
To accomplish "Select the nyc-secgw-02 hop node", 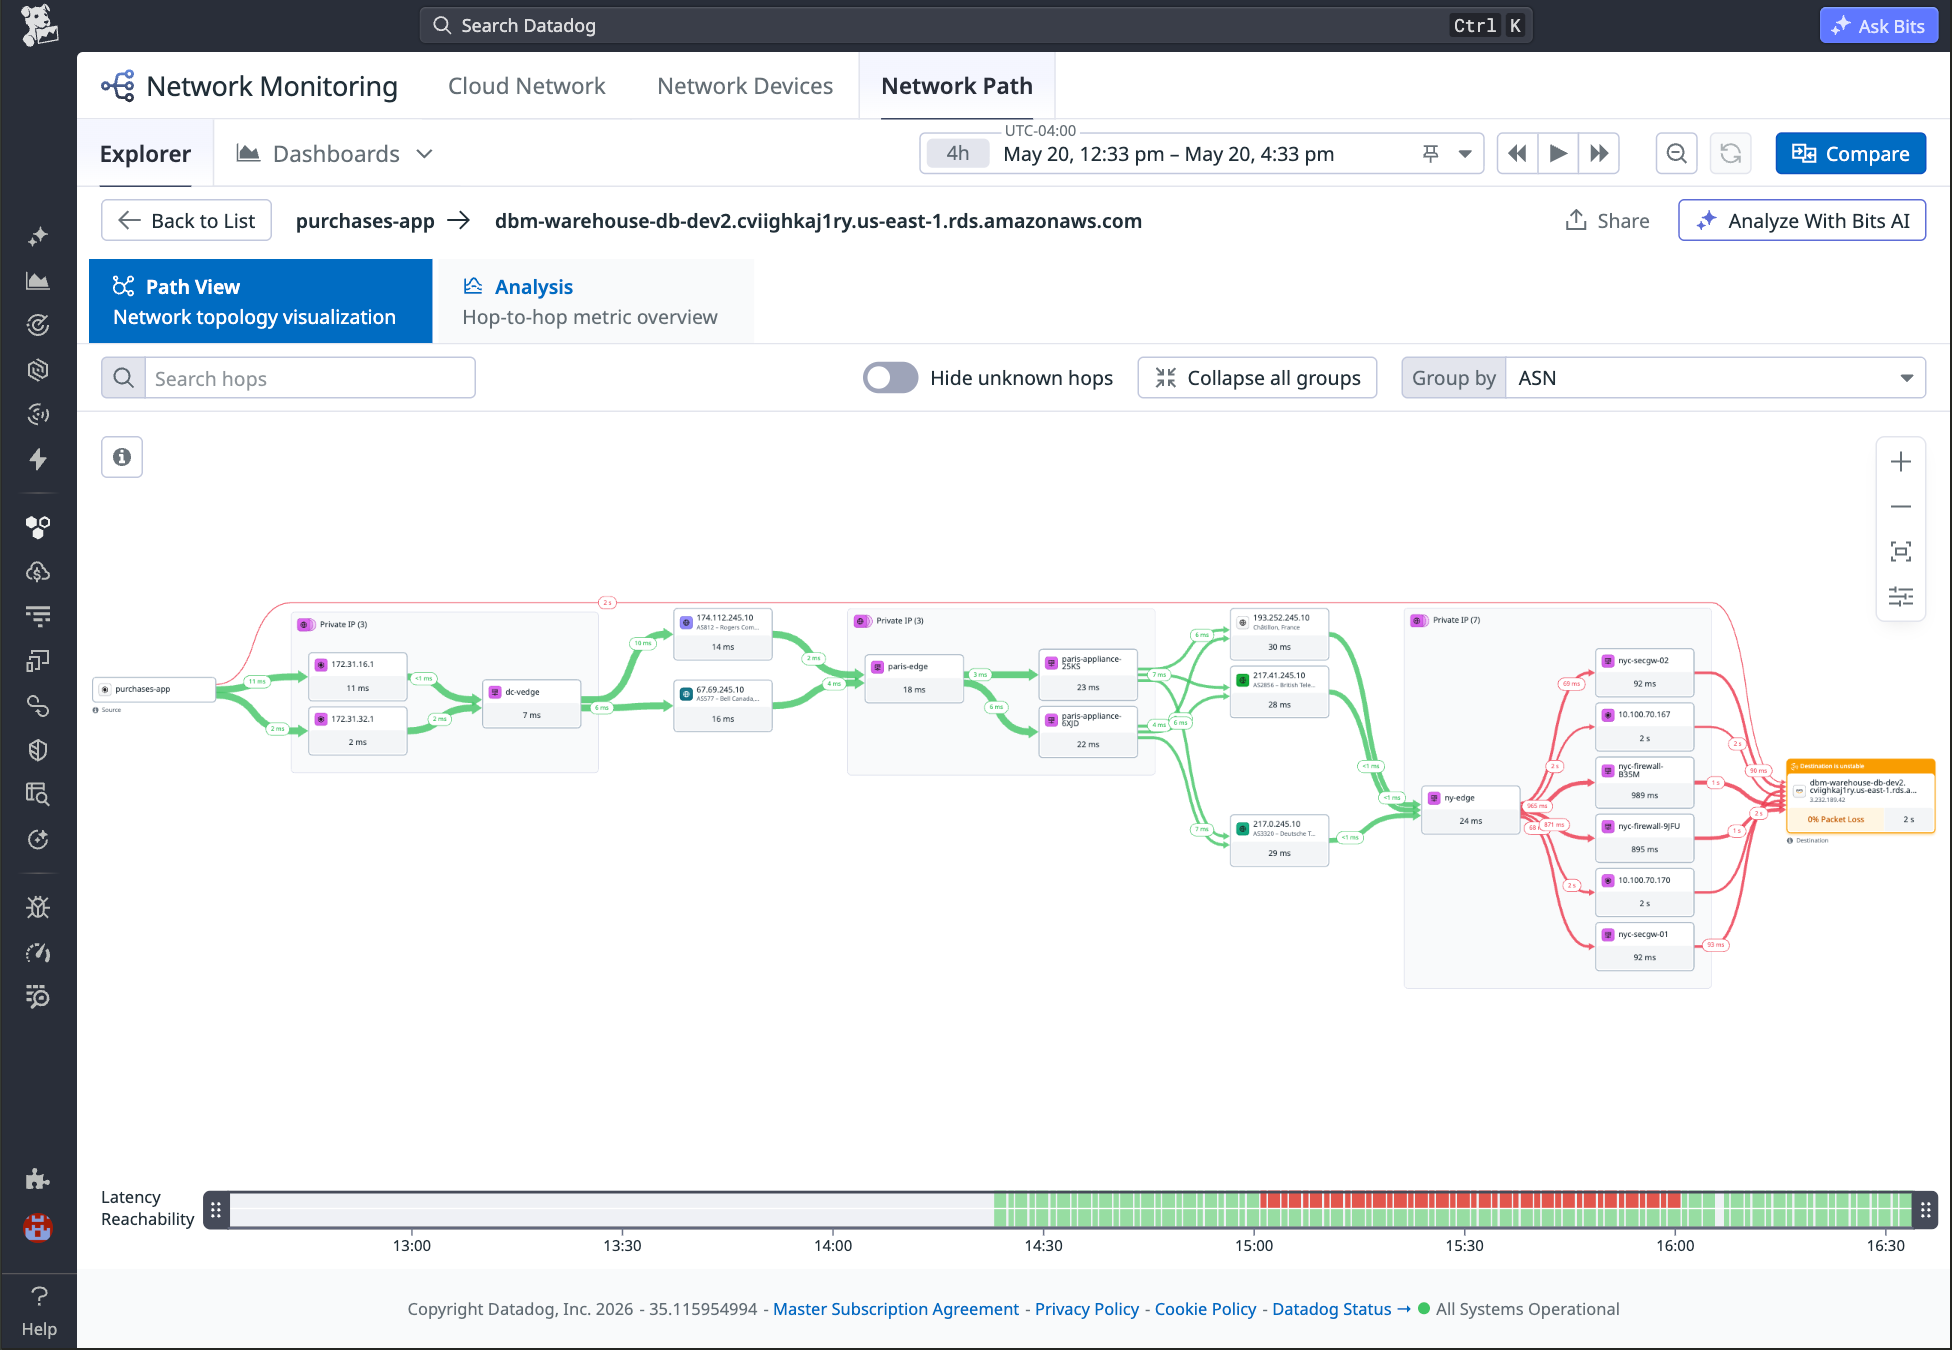I will [1644, 672].
